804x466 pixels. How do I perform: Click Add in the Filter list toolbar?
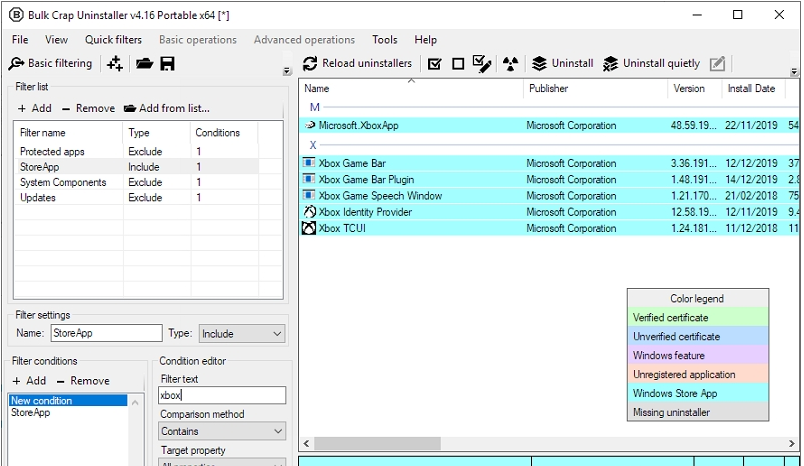click(35, 108)
